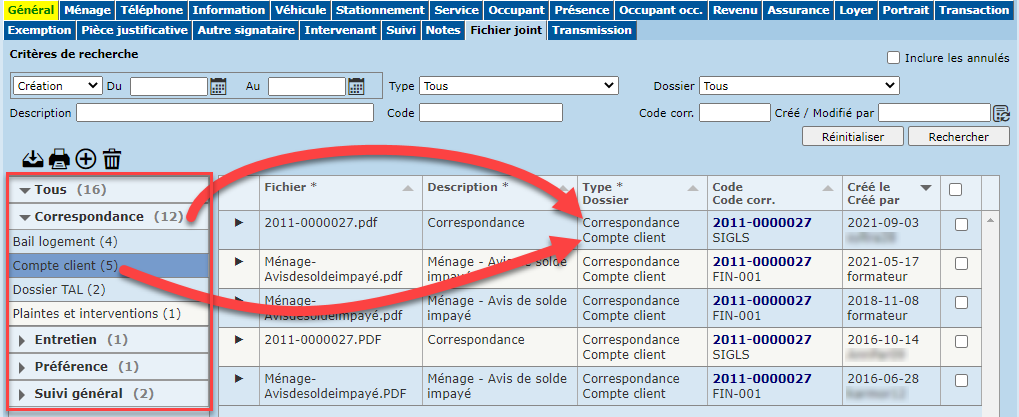Open the Type dropdown
This screenshot has width=1019, height=417.
pos(518,86)
